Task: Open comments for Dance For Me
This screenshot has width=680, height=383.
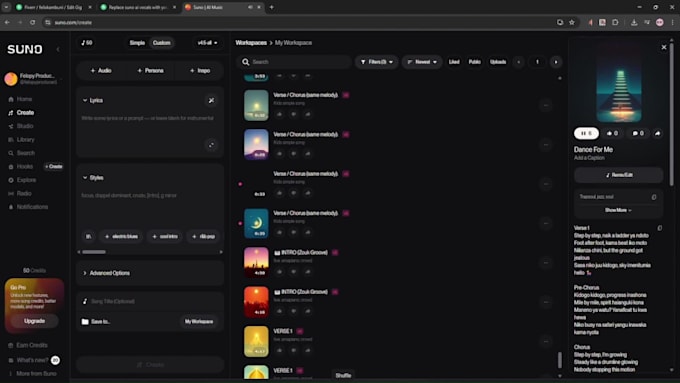Action: click(638, 133)
